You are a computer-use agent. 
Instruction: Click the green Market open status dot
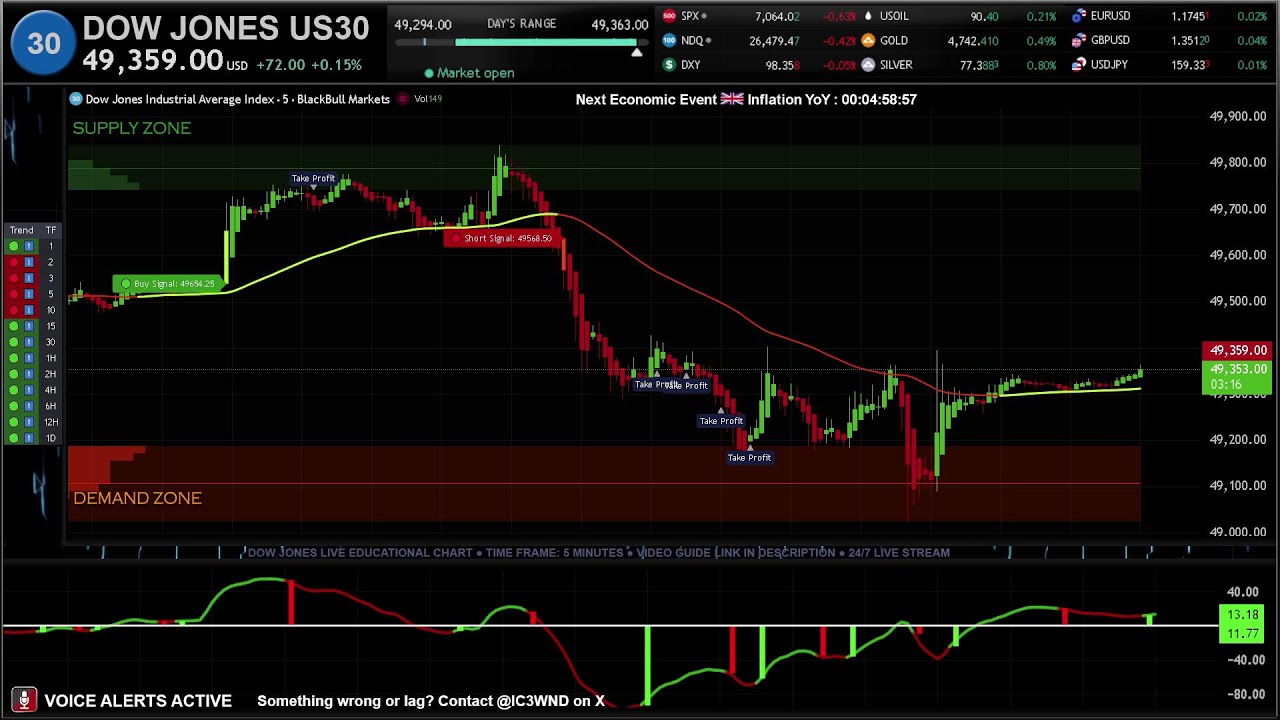click(x=429, y=73)
